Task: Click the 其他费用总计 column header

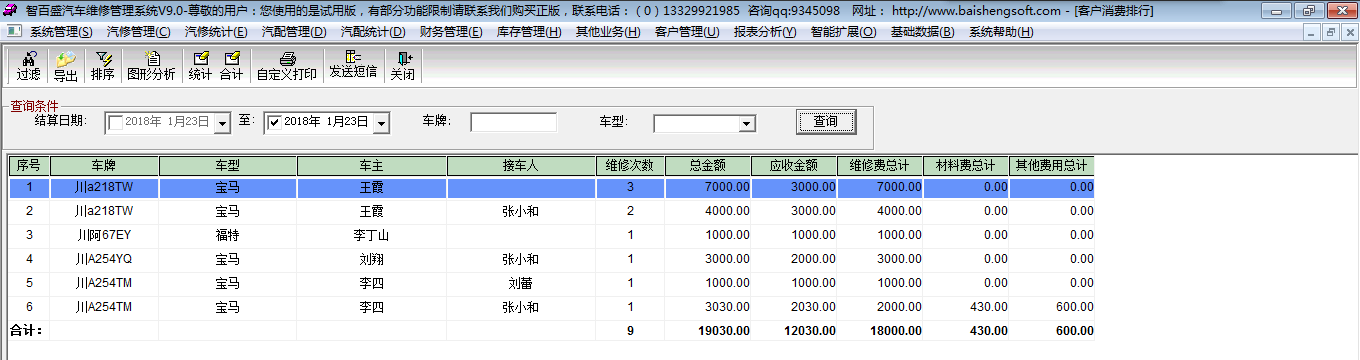Action: point(1052,166)
